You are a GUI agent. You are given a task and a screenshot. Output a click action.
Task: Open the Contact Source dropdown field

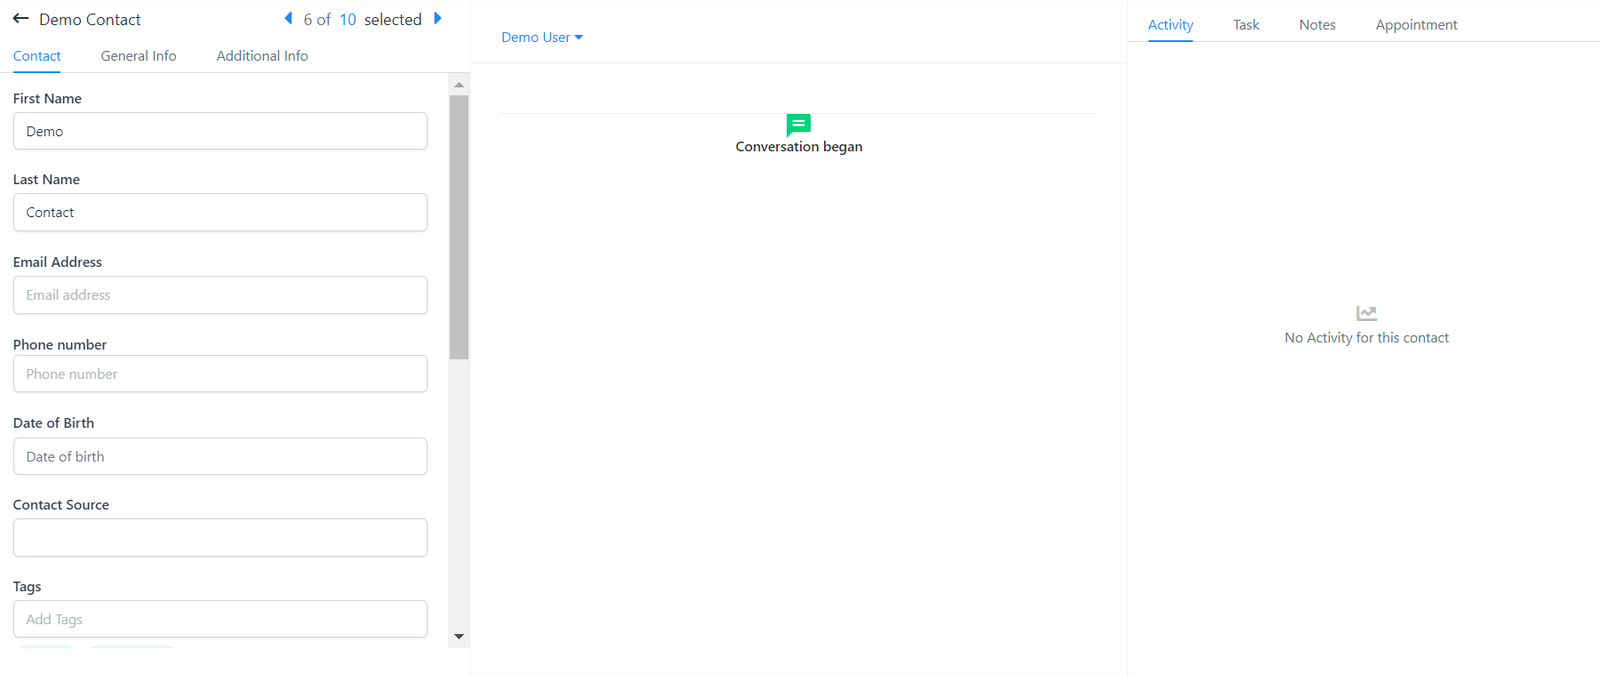[x=220, y=538]
